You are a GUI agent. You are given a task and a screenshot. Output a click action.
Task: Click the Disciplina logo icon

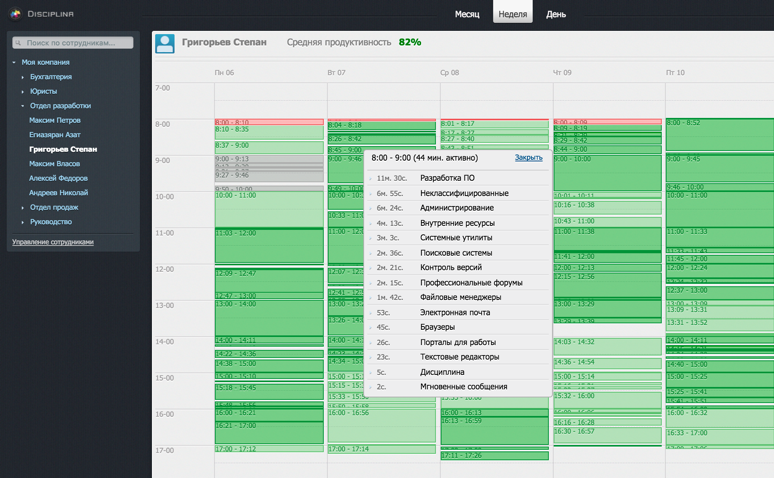[15, 14]
